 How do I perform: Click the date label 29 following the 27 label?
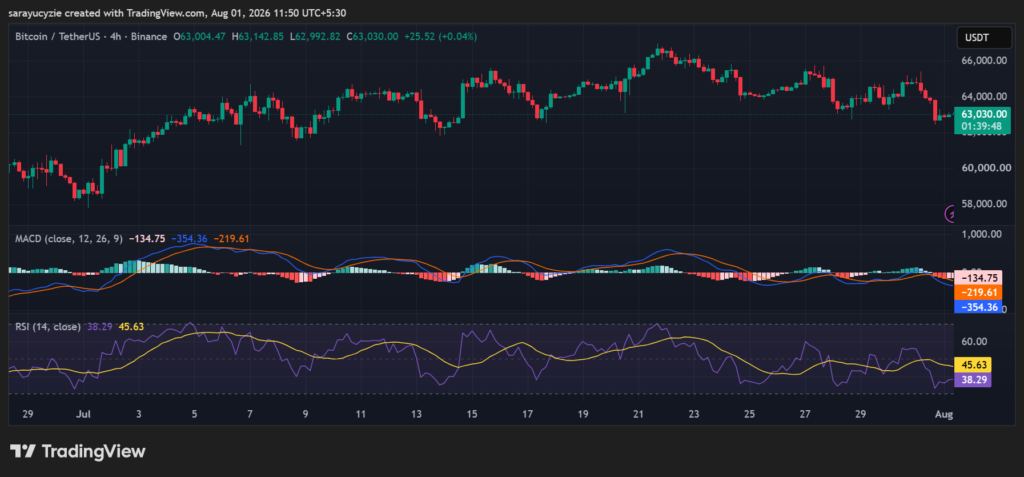(861, 414)
